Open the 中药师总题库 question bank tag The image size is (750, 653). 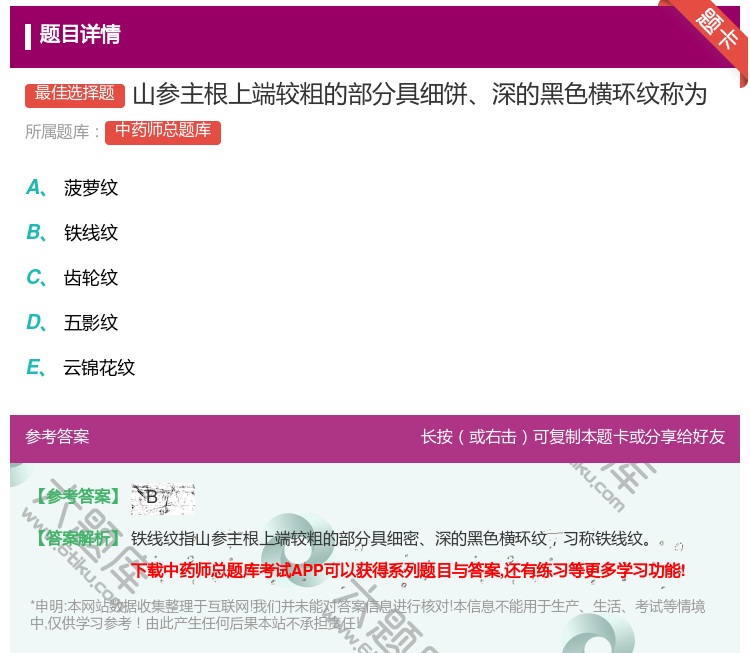163,132
